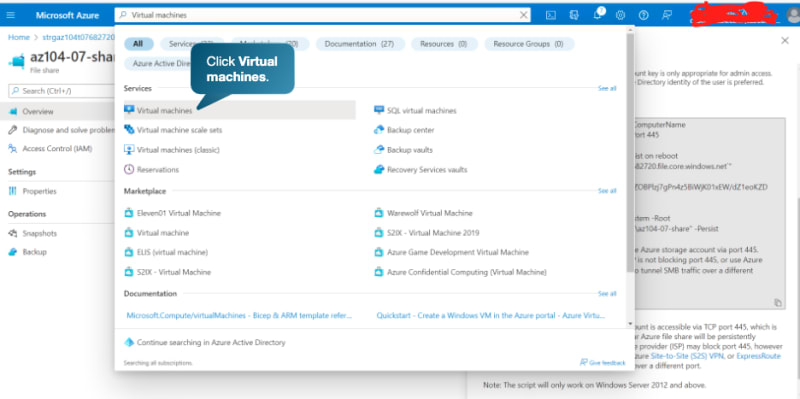This screenshot has width=800, height=399.
Task: Open Cloud Shell from top bar
Action: (x=551, y=15)
